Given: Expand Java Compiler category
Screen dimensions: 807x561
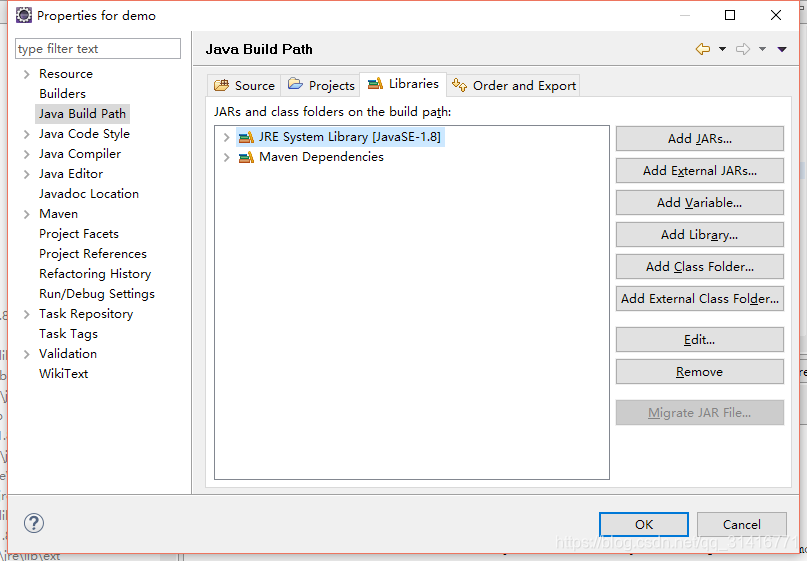Looking at the screenshot, I should tap(27, 154).
